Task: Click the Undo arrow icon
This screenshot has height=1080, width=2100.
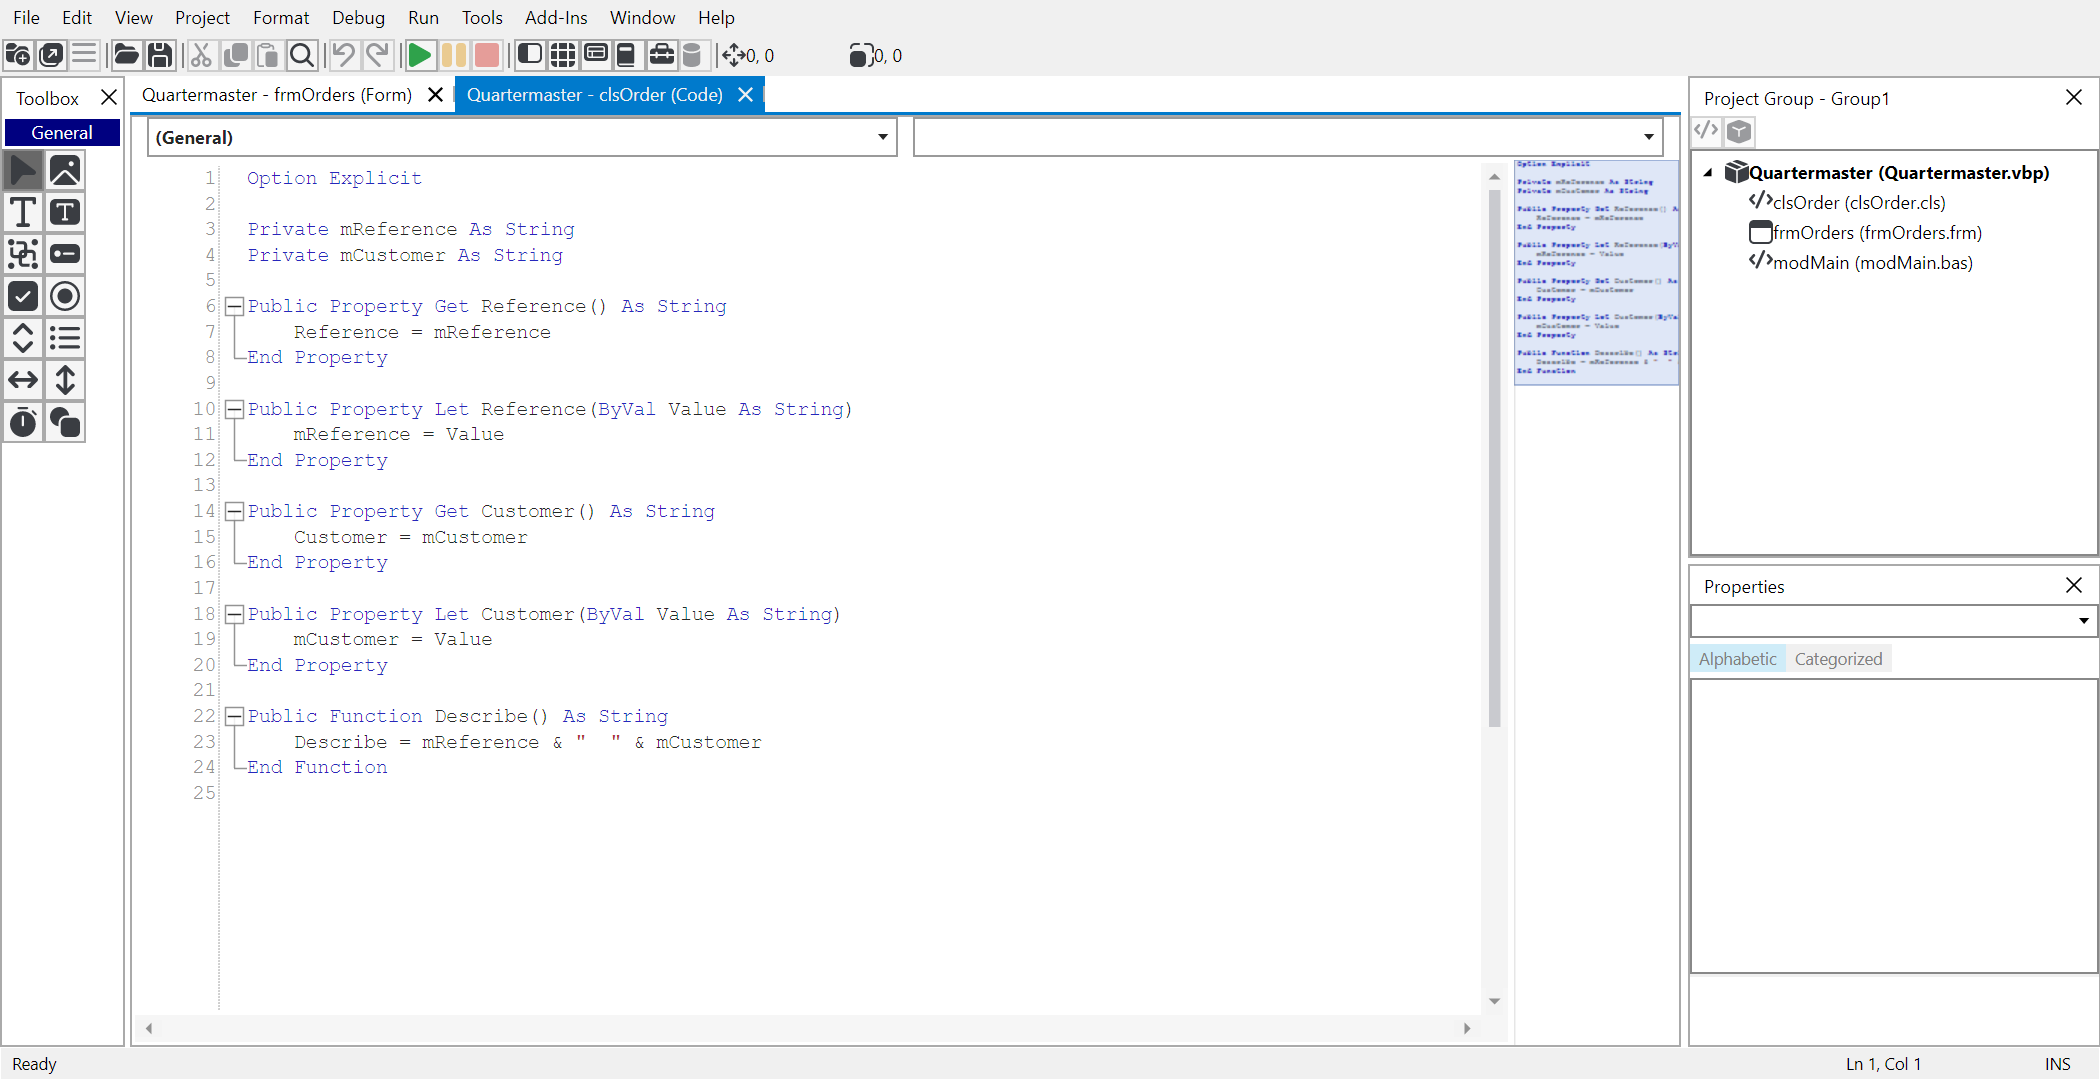Action: pos(344,55)
